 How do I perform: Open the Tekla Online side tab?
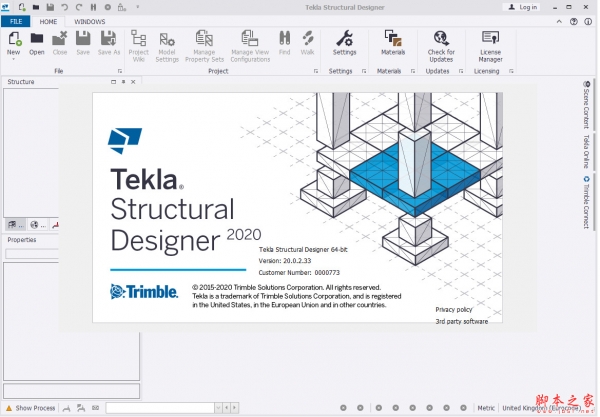(586, 152)
